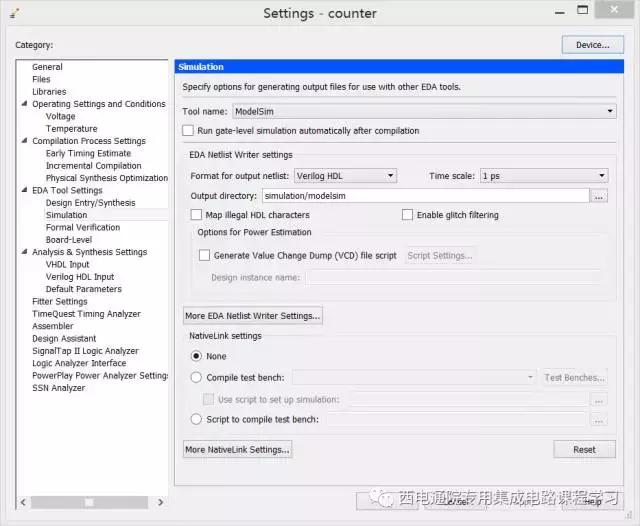The image size is (640, 526).
Task: Select Formal Verification category
Action: (83, 227)
